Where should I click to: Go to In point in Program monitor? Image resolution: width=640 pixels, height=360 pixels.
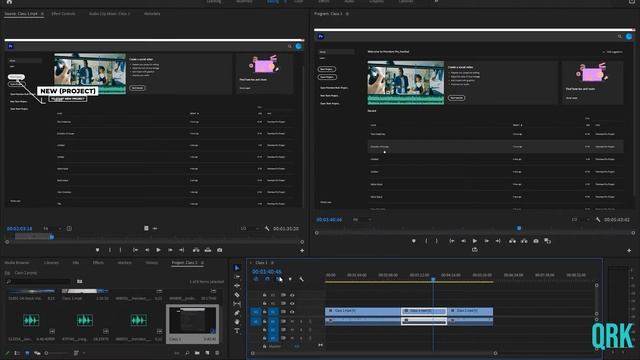(x=452, y=241)
